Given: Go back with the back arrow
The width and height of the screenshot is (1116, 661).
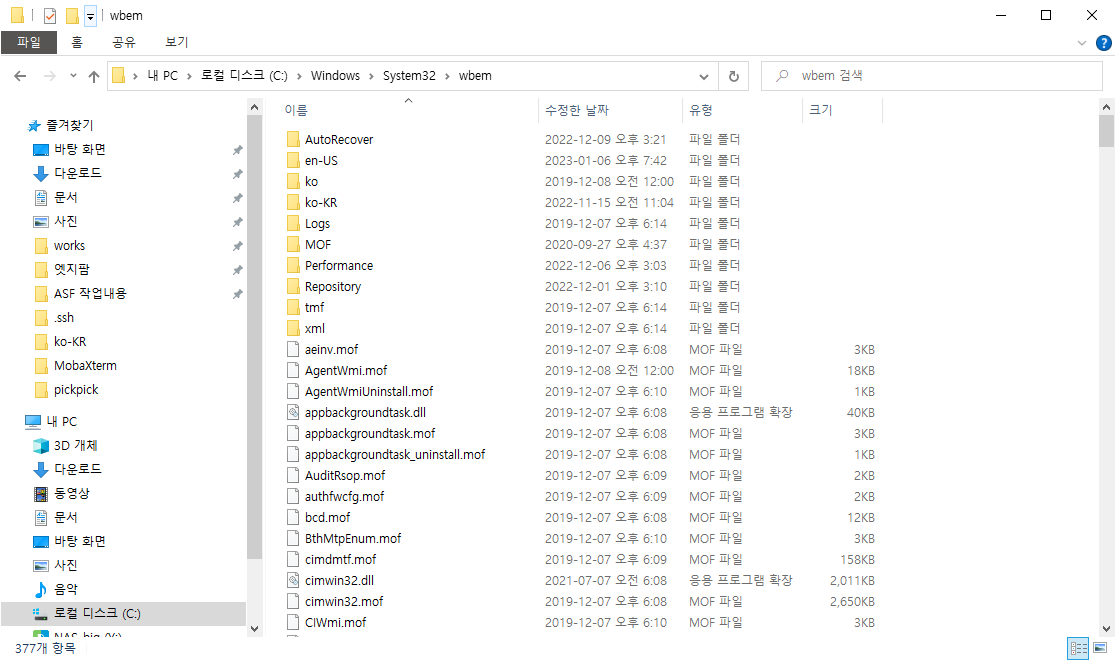Looking at the screenshot, I should click(20, 76).
